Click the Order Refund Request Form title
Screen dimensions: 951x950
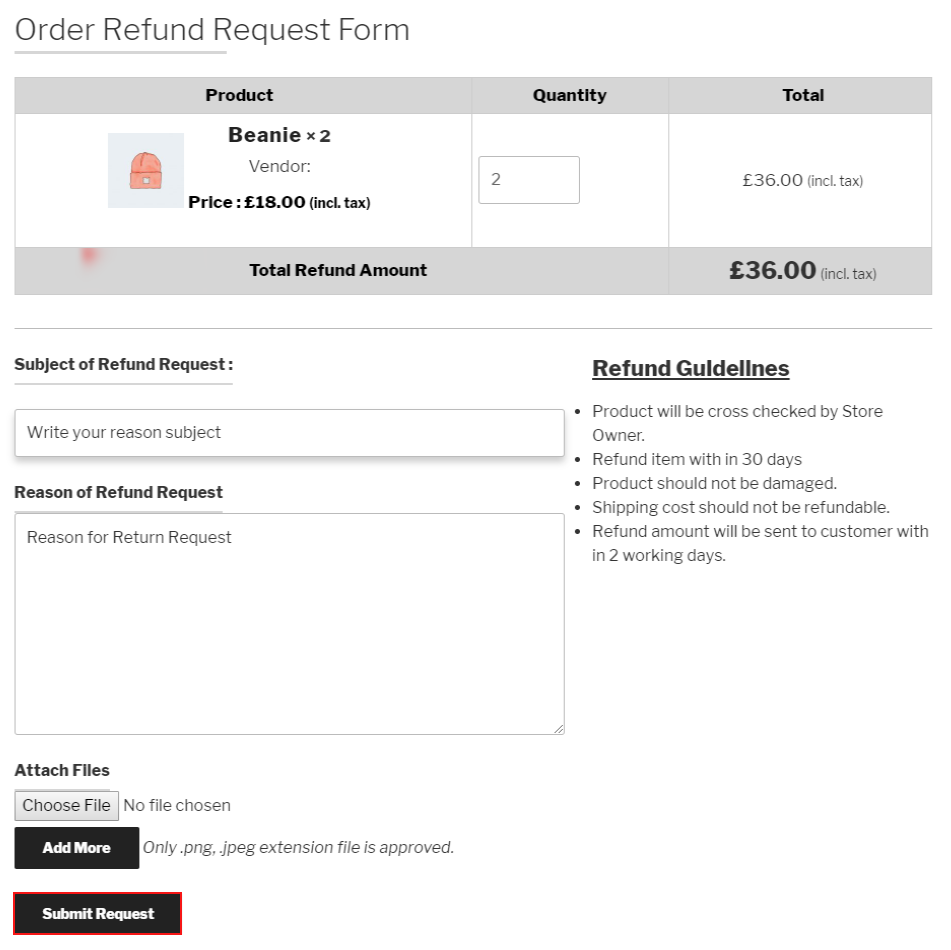click(x=212, y=30)
